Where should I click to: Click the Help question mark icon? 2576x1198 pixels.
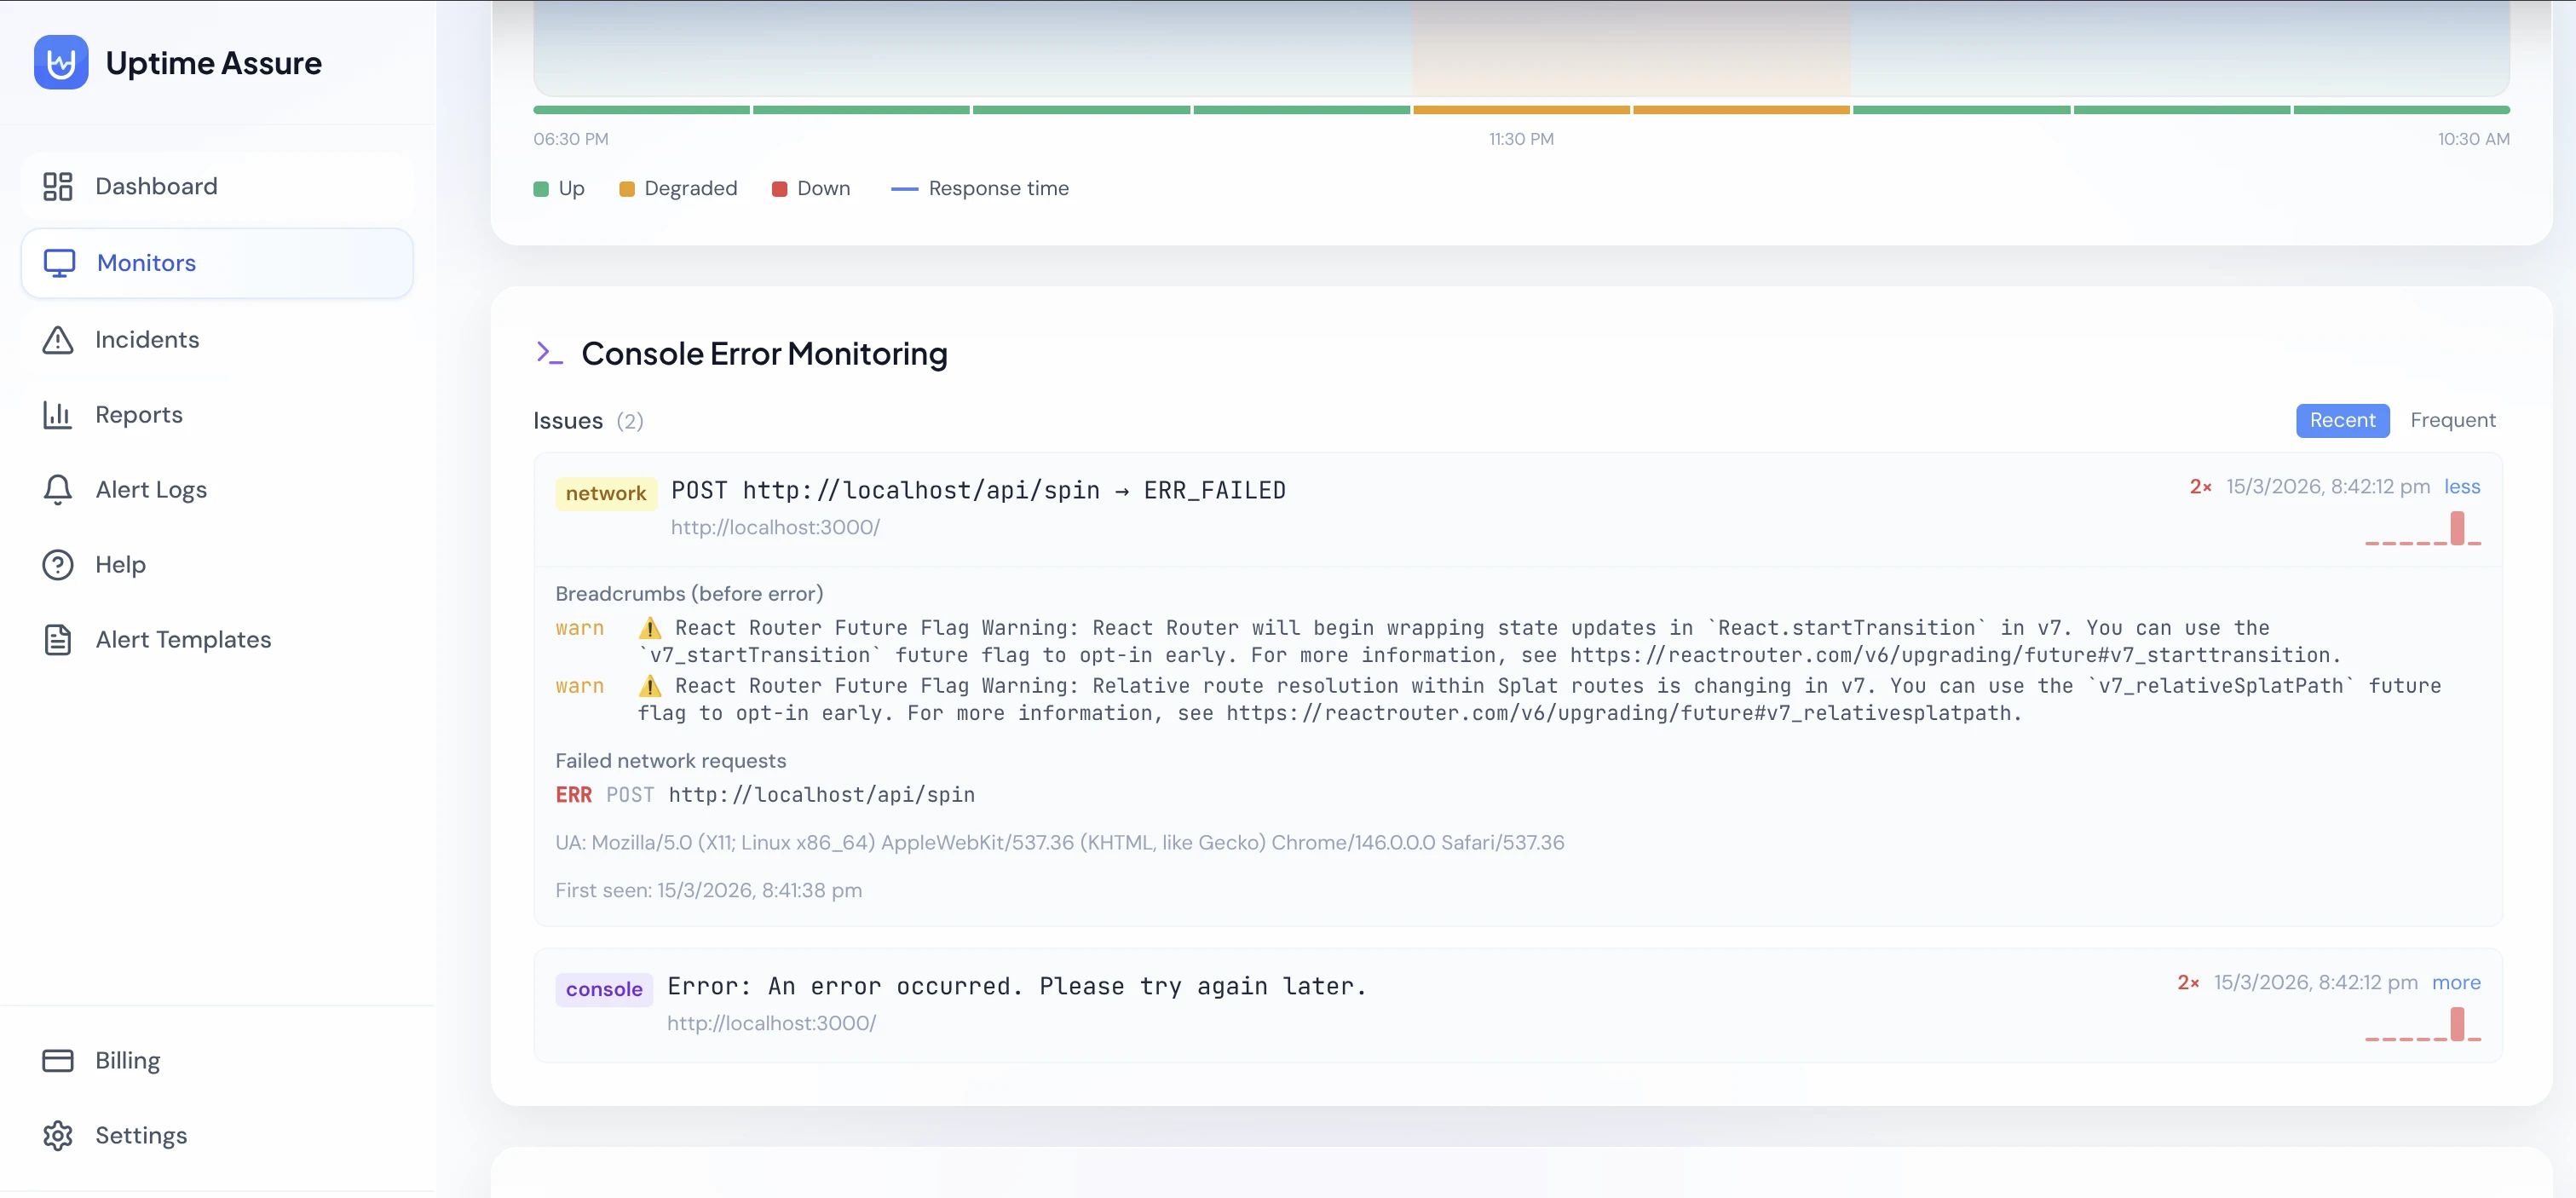click(x=57, y=564)
